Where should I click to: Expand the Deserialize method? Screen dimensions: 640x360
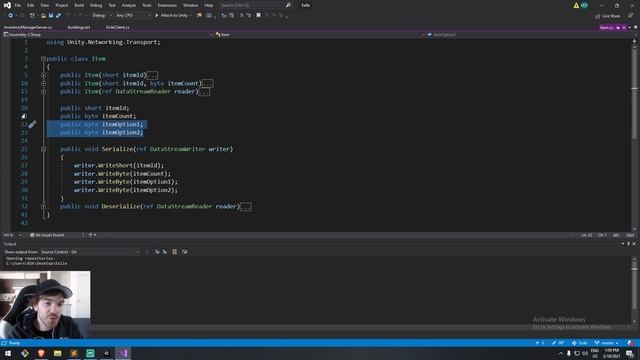43,207
